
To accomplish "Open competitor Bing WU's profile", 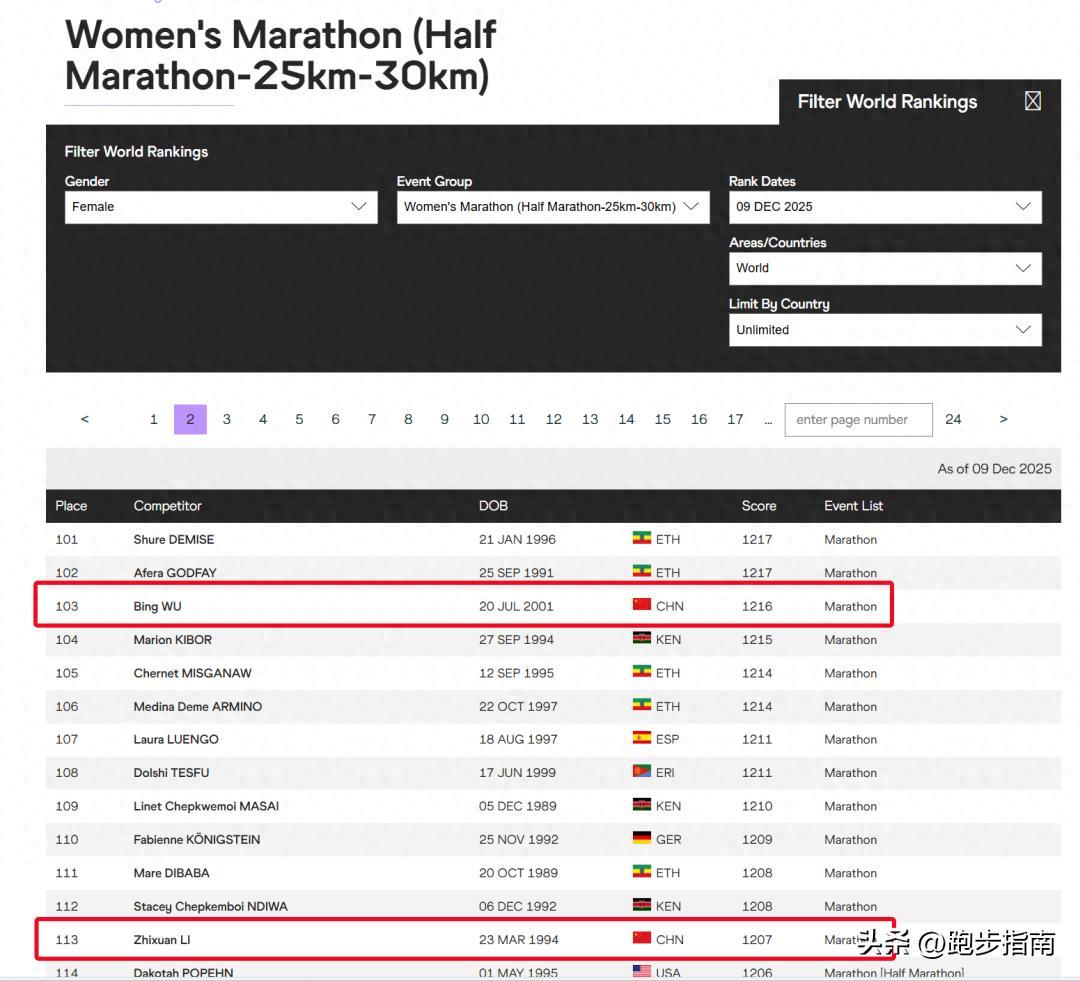I will [x=158, y=606].
